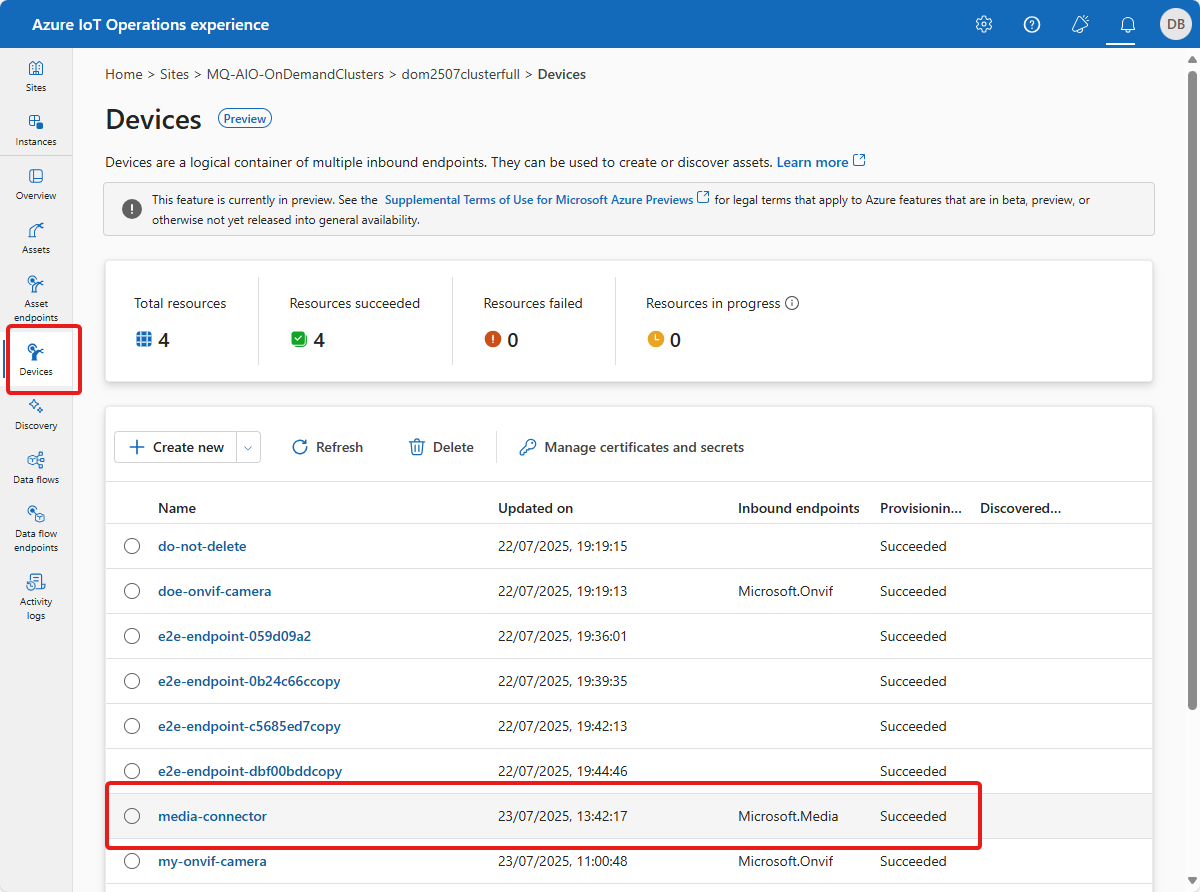Click the Delete toolbar button
The height and width of the screenshot is (892, 1200).
[x=441, y=447]
